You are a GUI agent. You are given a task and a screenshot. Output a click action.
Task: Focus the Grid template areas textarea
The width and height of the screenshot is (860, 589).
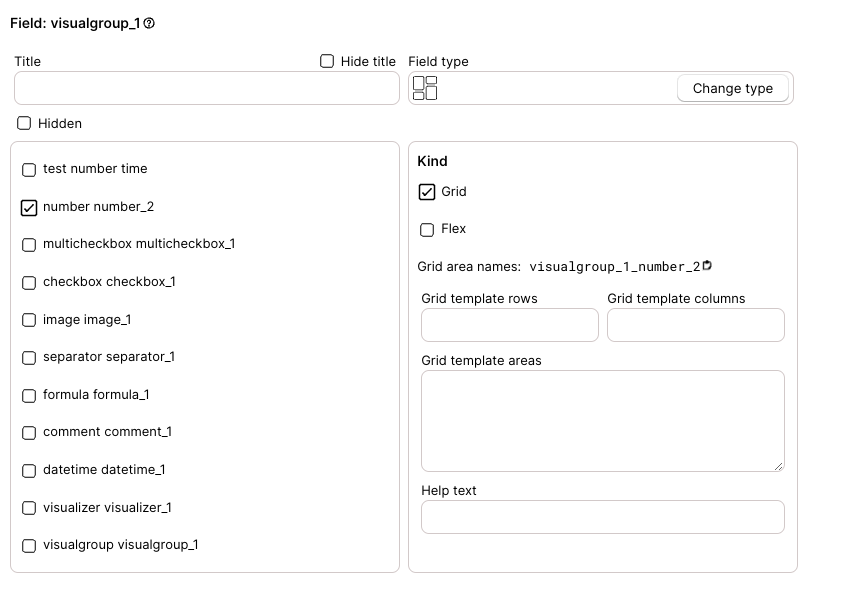[603, 421]
